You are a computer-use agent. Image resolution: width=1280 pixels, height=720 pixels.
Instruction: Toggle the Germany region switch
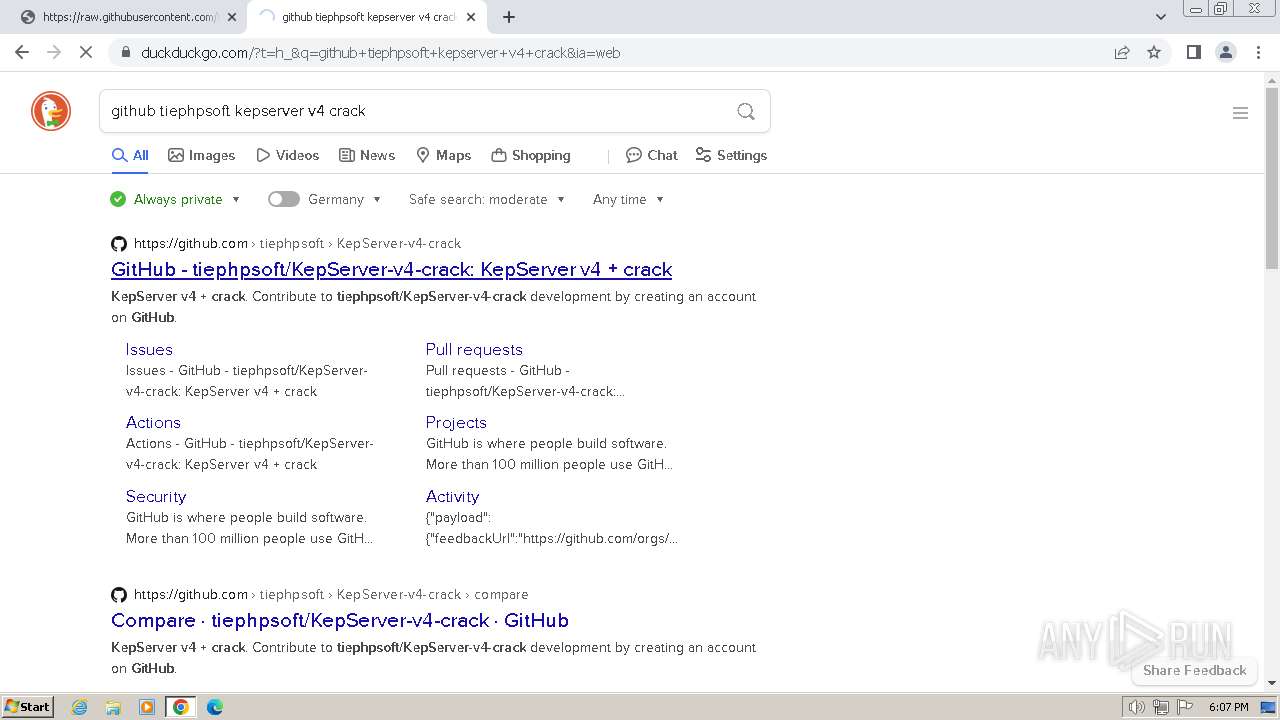coord(284,199)
